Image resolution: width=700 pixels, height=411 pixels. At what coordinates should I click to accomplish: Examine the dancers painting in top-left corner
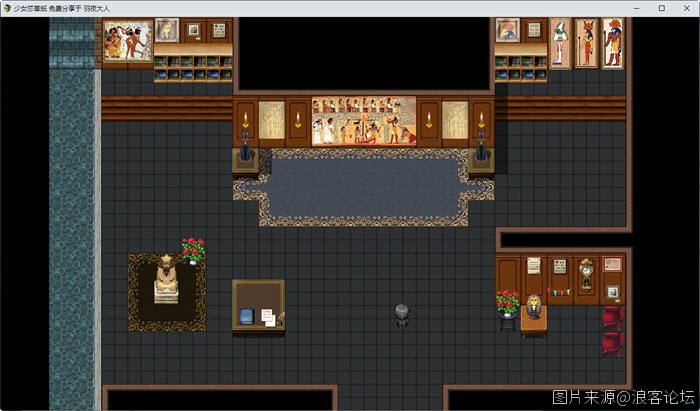[128, 42]
